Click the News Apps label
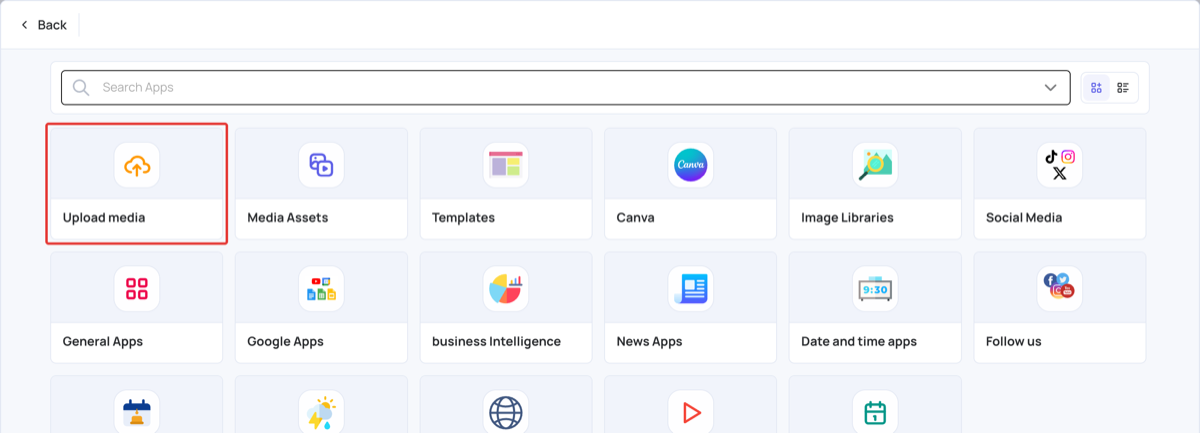Image resolution: width=1200 pixels, height=433 pixels. (650, 341)
